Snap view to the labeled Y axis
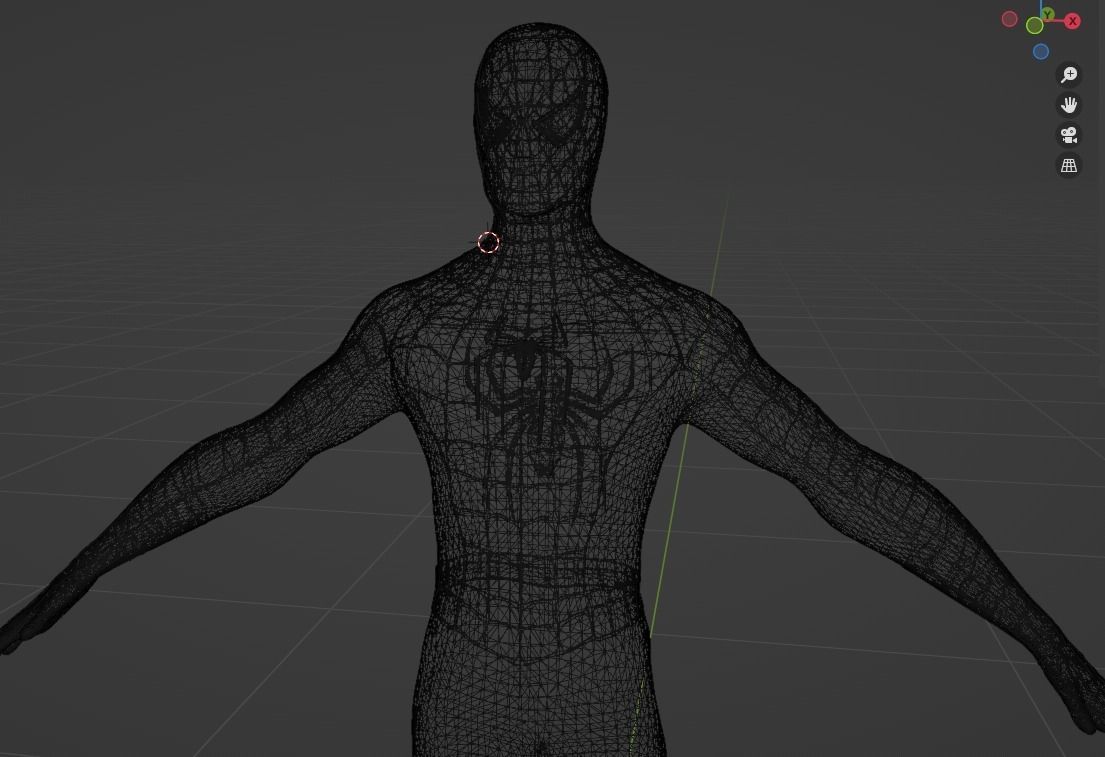The image size is (1105, 757). pos(1048,15)
